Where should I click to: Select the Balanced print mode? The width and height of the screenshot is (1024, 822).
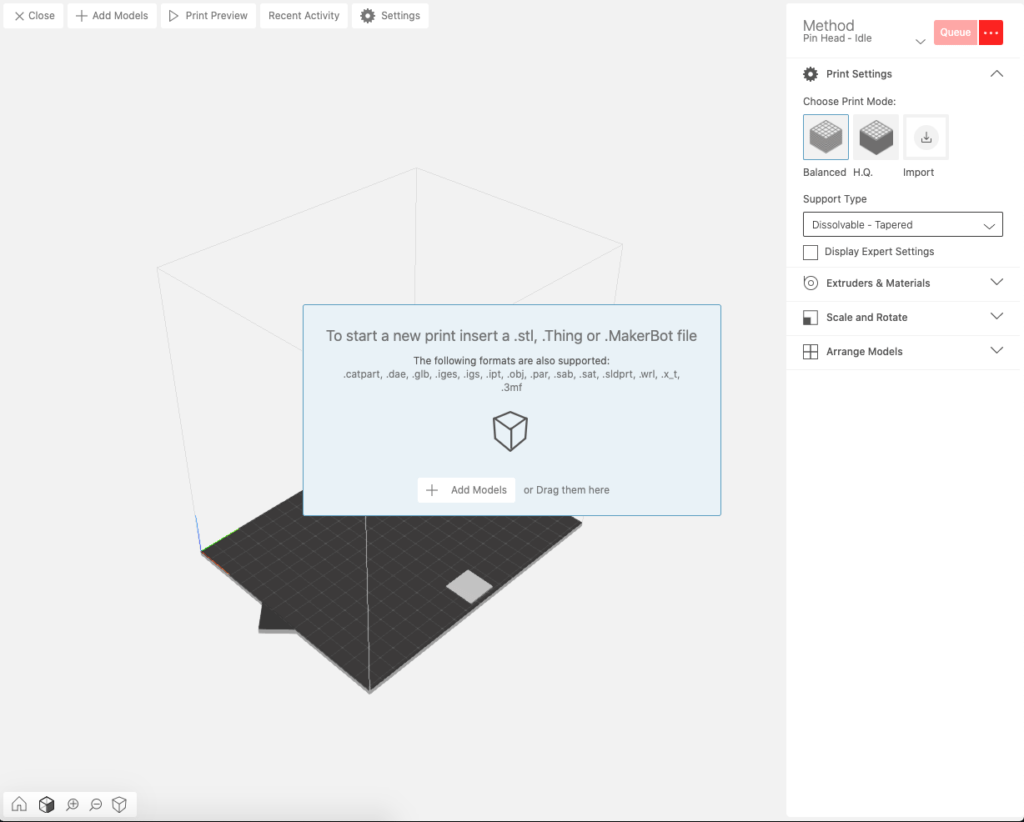click(825, 136)
